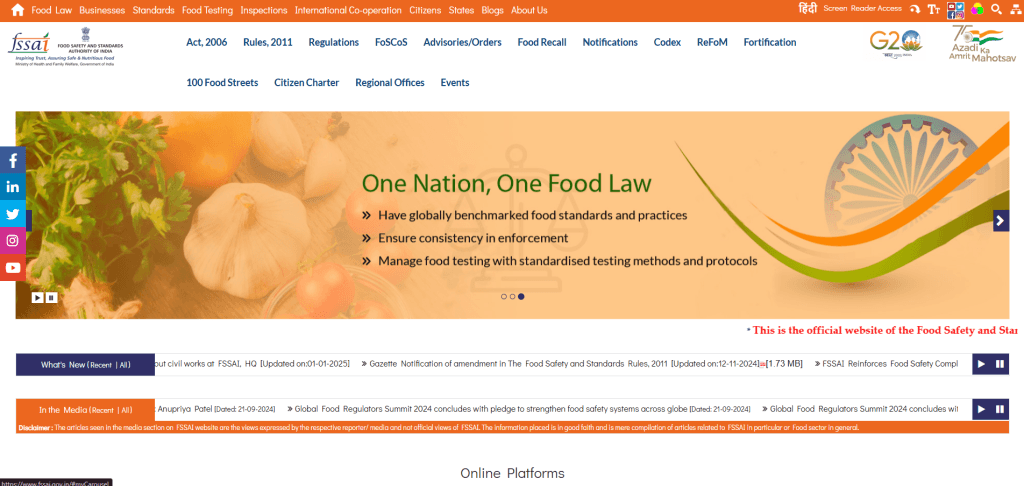The image size is (1024, 486).
Task: Open Act, 2006 page
Action: click(x=206, y=42)
